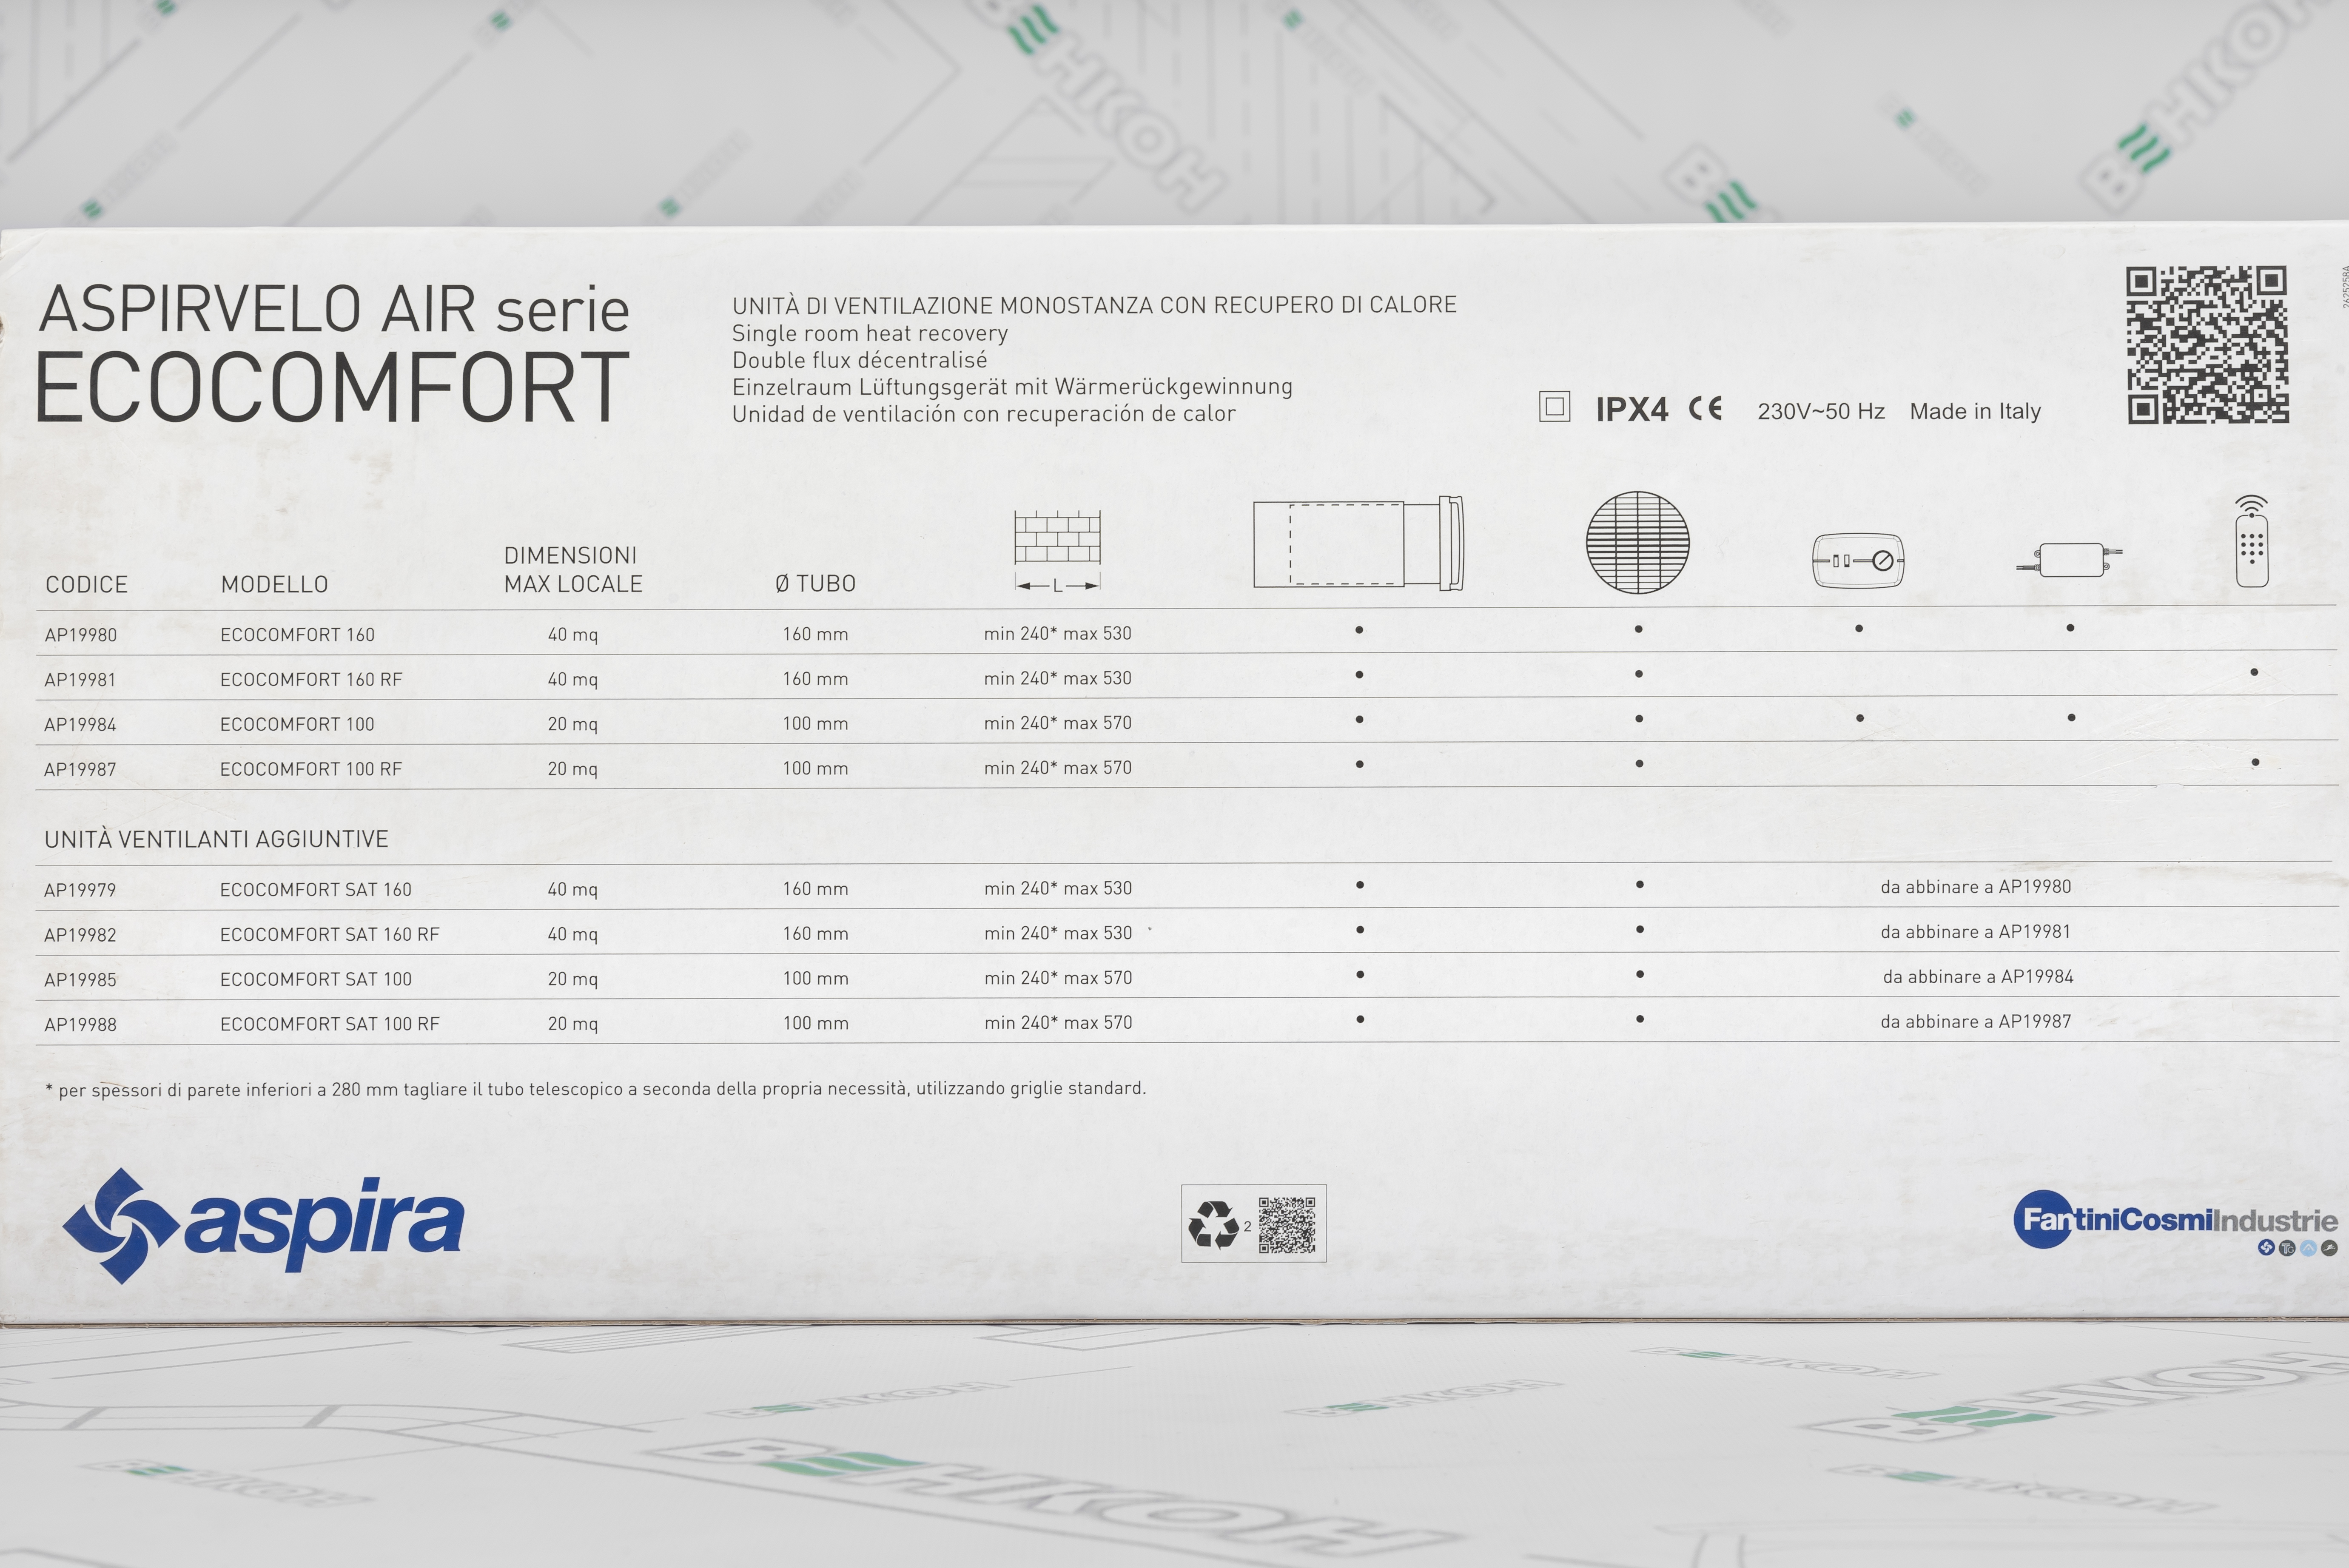Click the CE marking symbol
2349x1568 pixels.
(1705, 408)
